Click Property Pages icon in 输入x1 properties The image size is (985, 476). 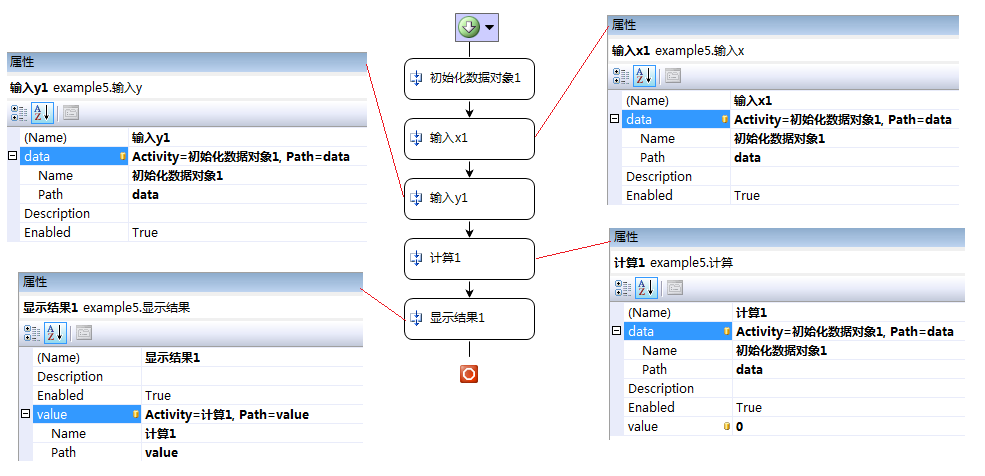click(673, 76)
